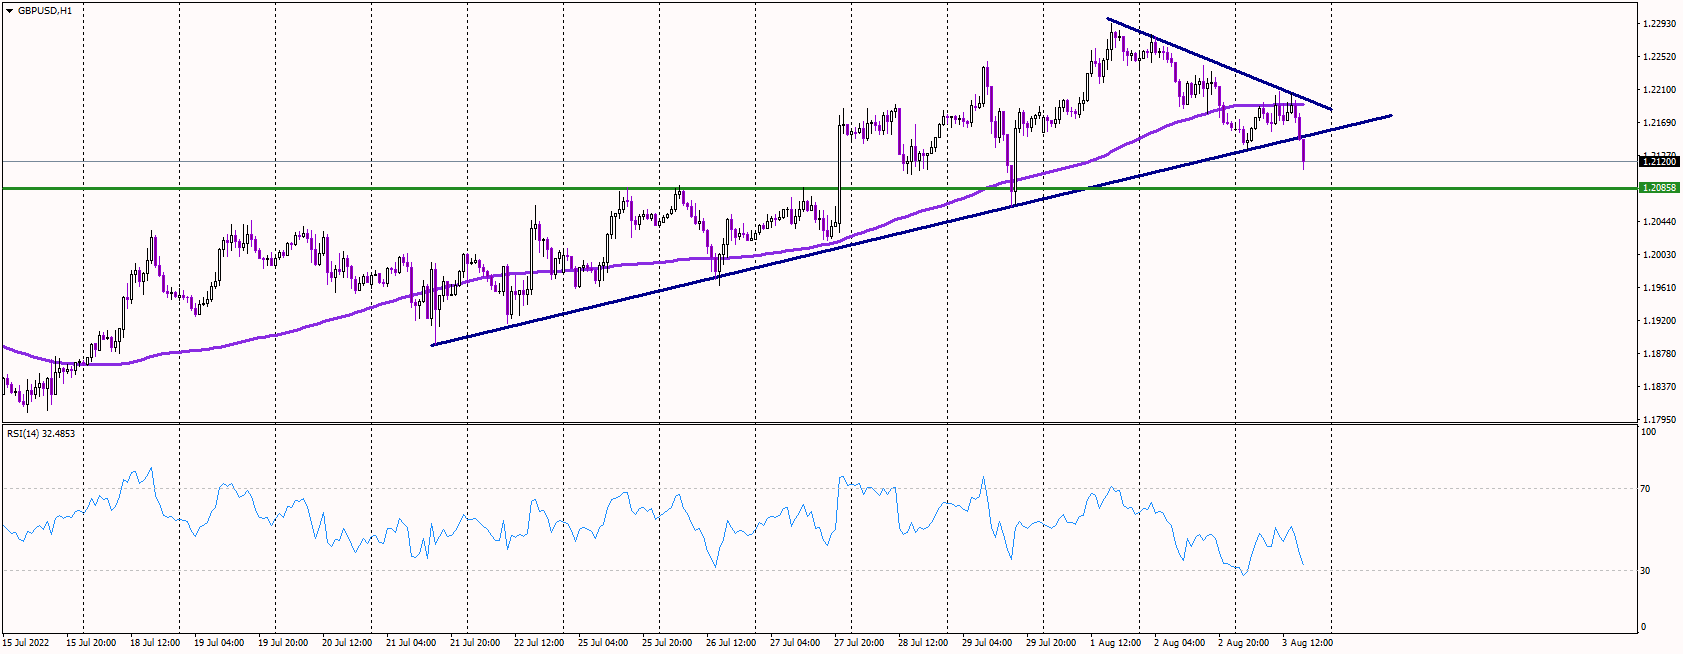Click time axis label 2 Aug 20:00
This screenshot has width=1683, height=654.
pyautogui.click(x=1243, y=643)
